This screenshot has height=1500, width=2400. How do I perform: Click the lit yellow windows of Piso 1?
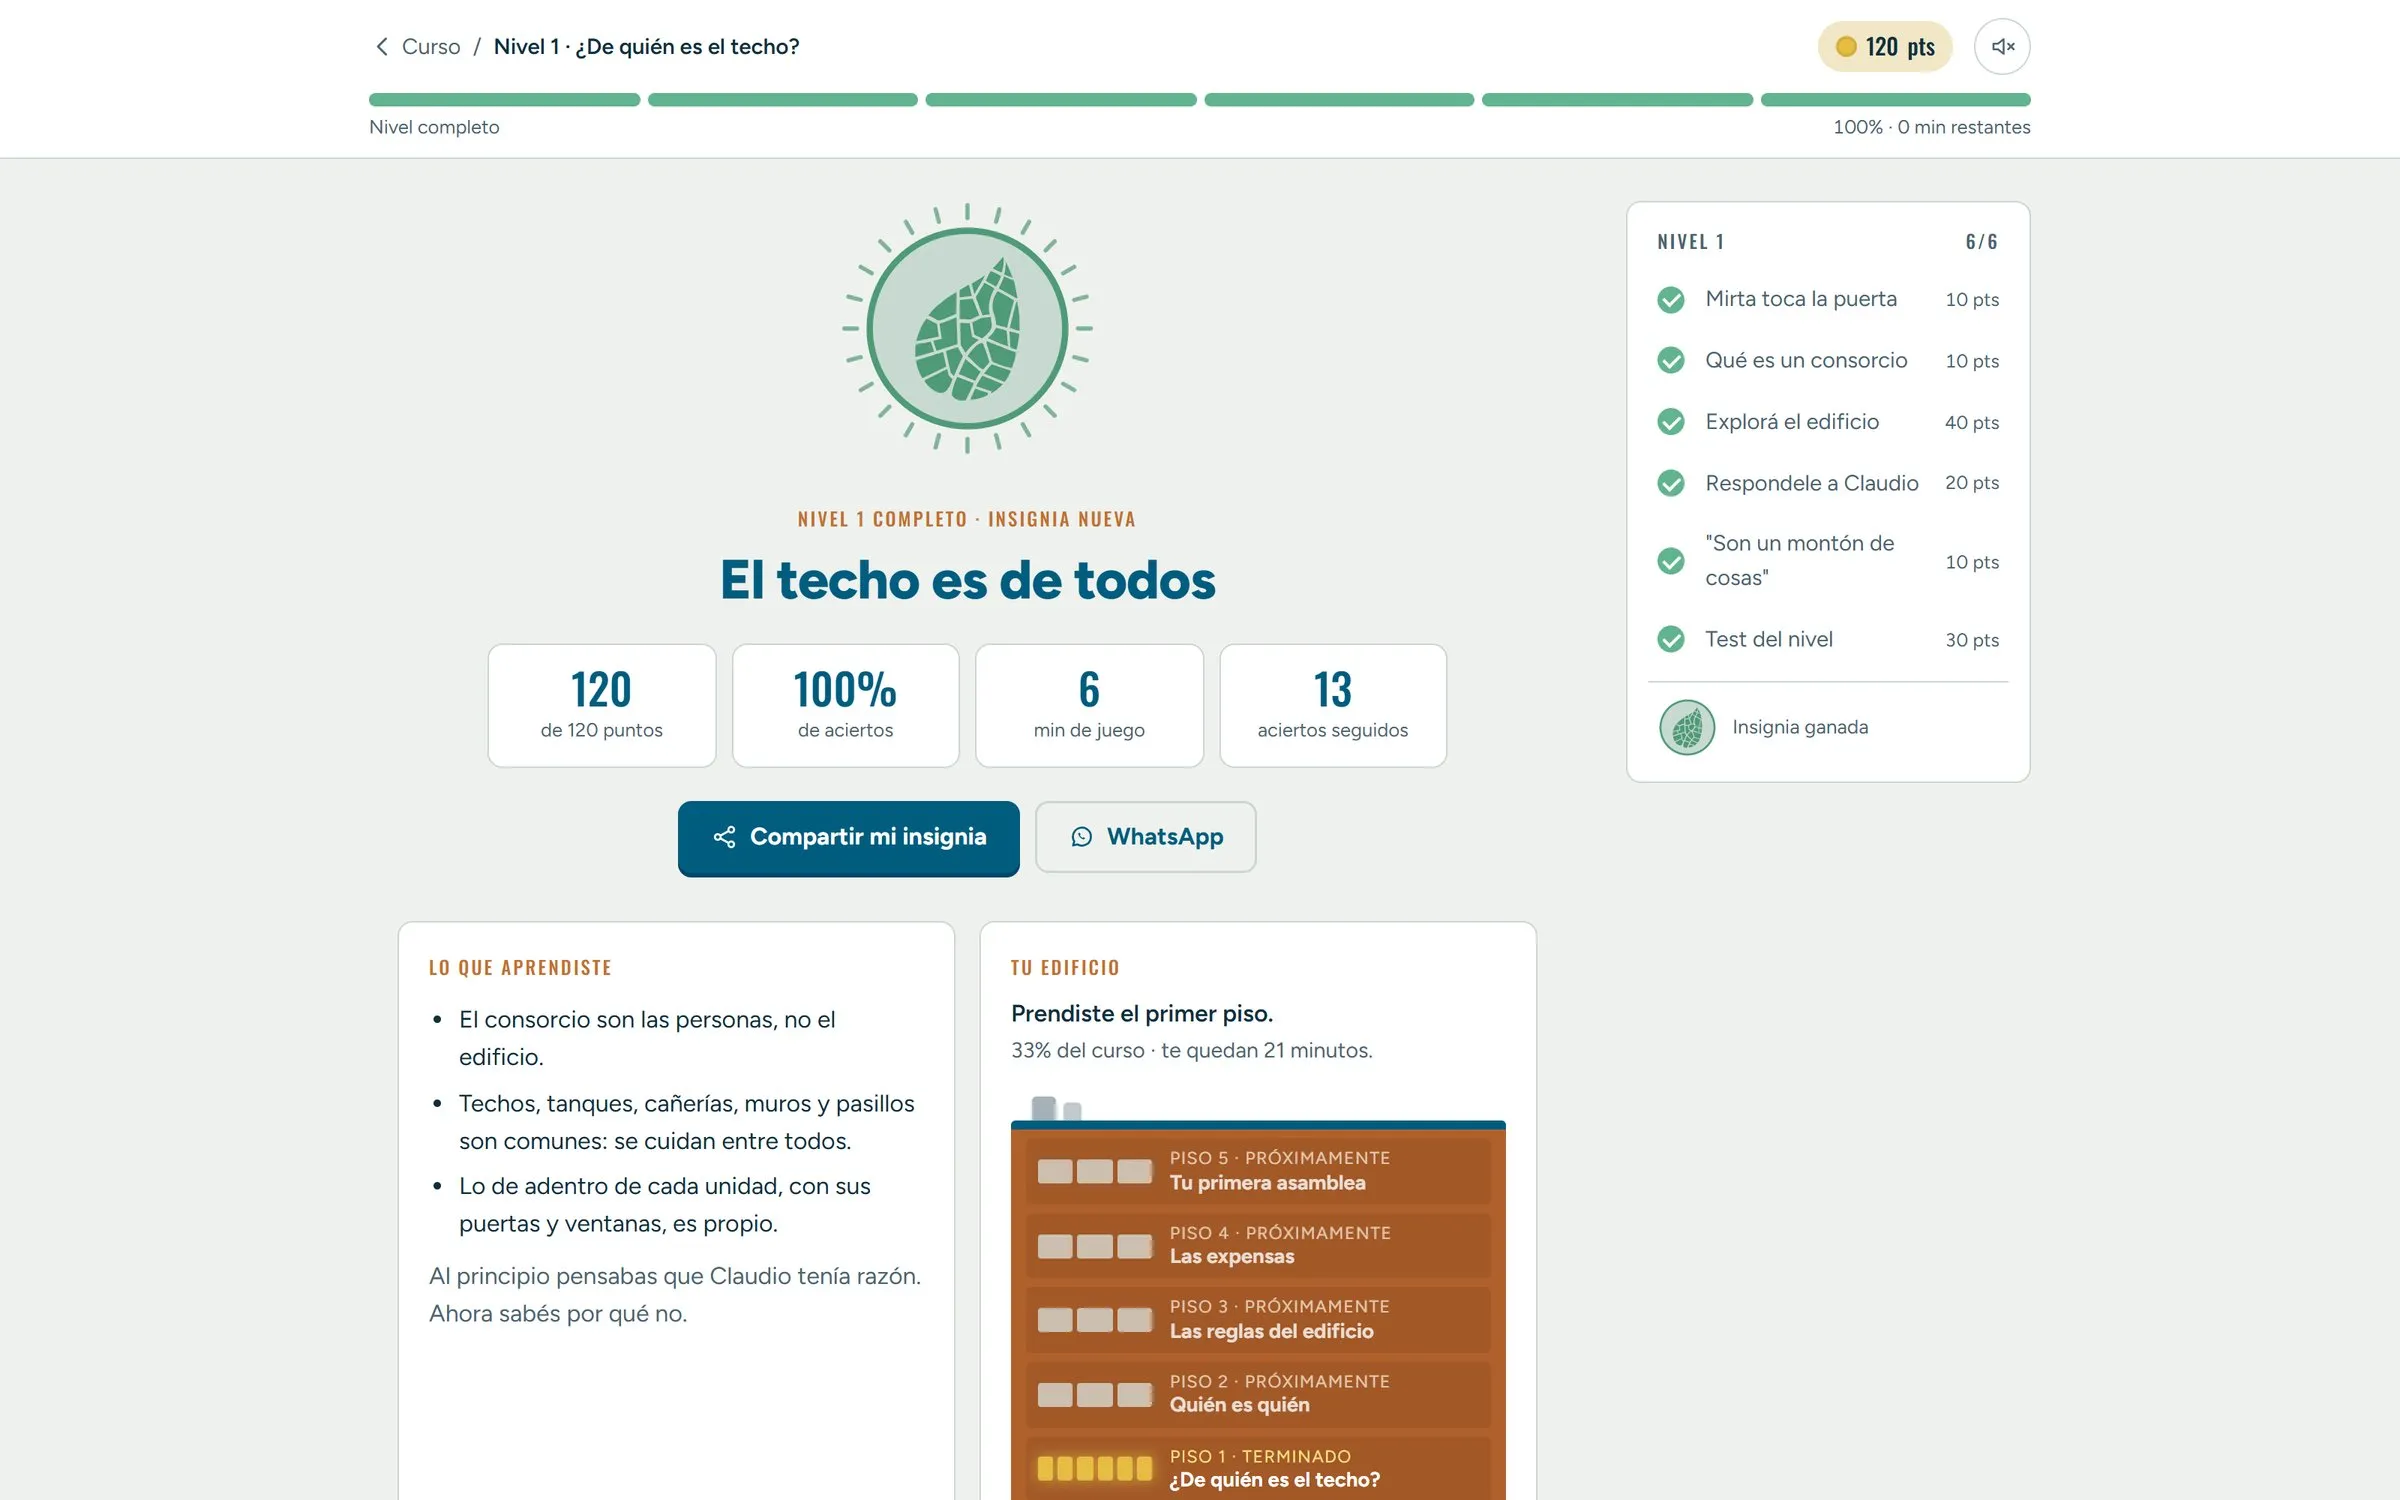[1094, 1468]
